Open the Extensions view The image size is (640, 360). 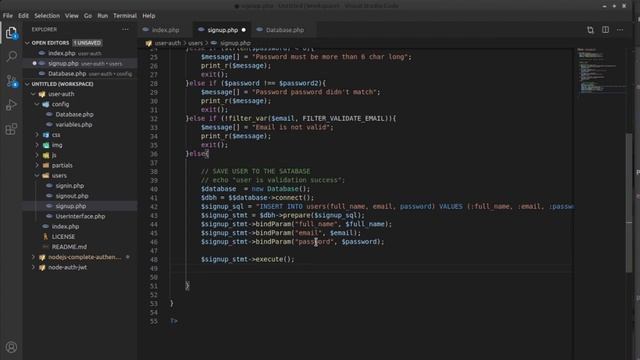pyautogui.click(x=11, y=129)
